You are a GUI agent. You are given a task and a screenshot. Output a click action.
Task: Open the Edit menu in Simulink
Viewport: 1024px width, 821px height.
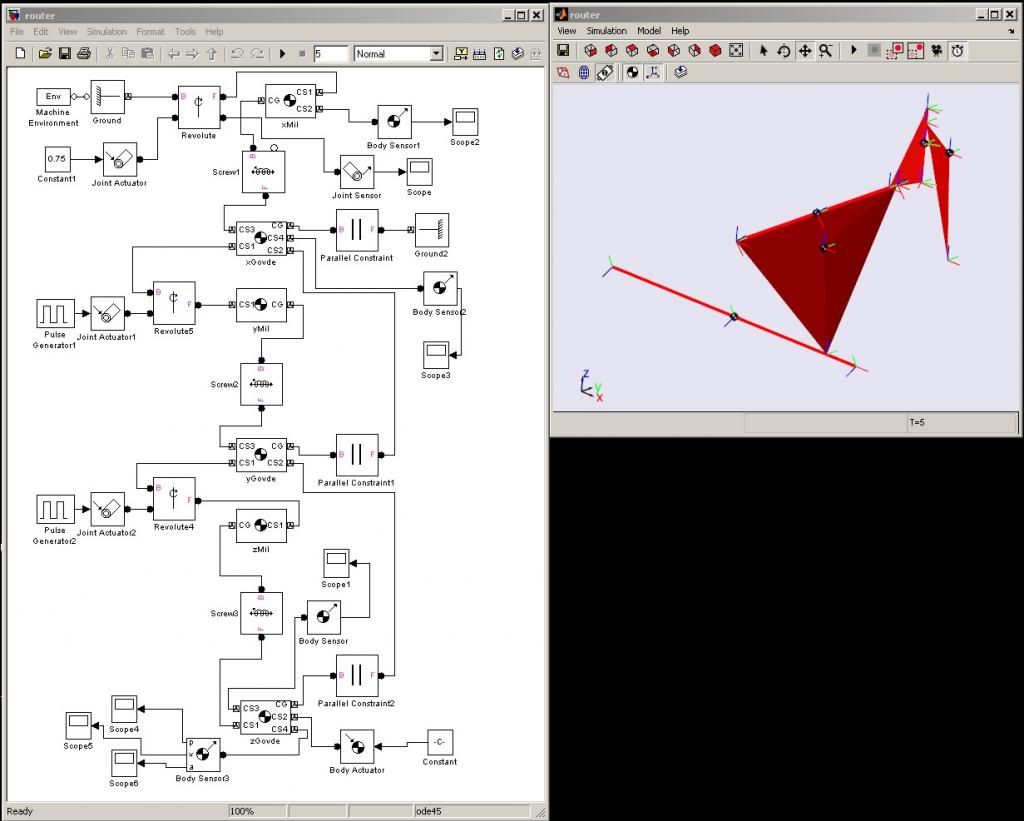(40, 31)
